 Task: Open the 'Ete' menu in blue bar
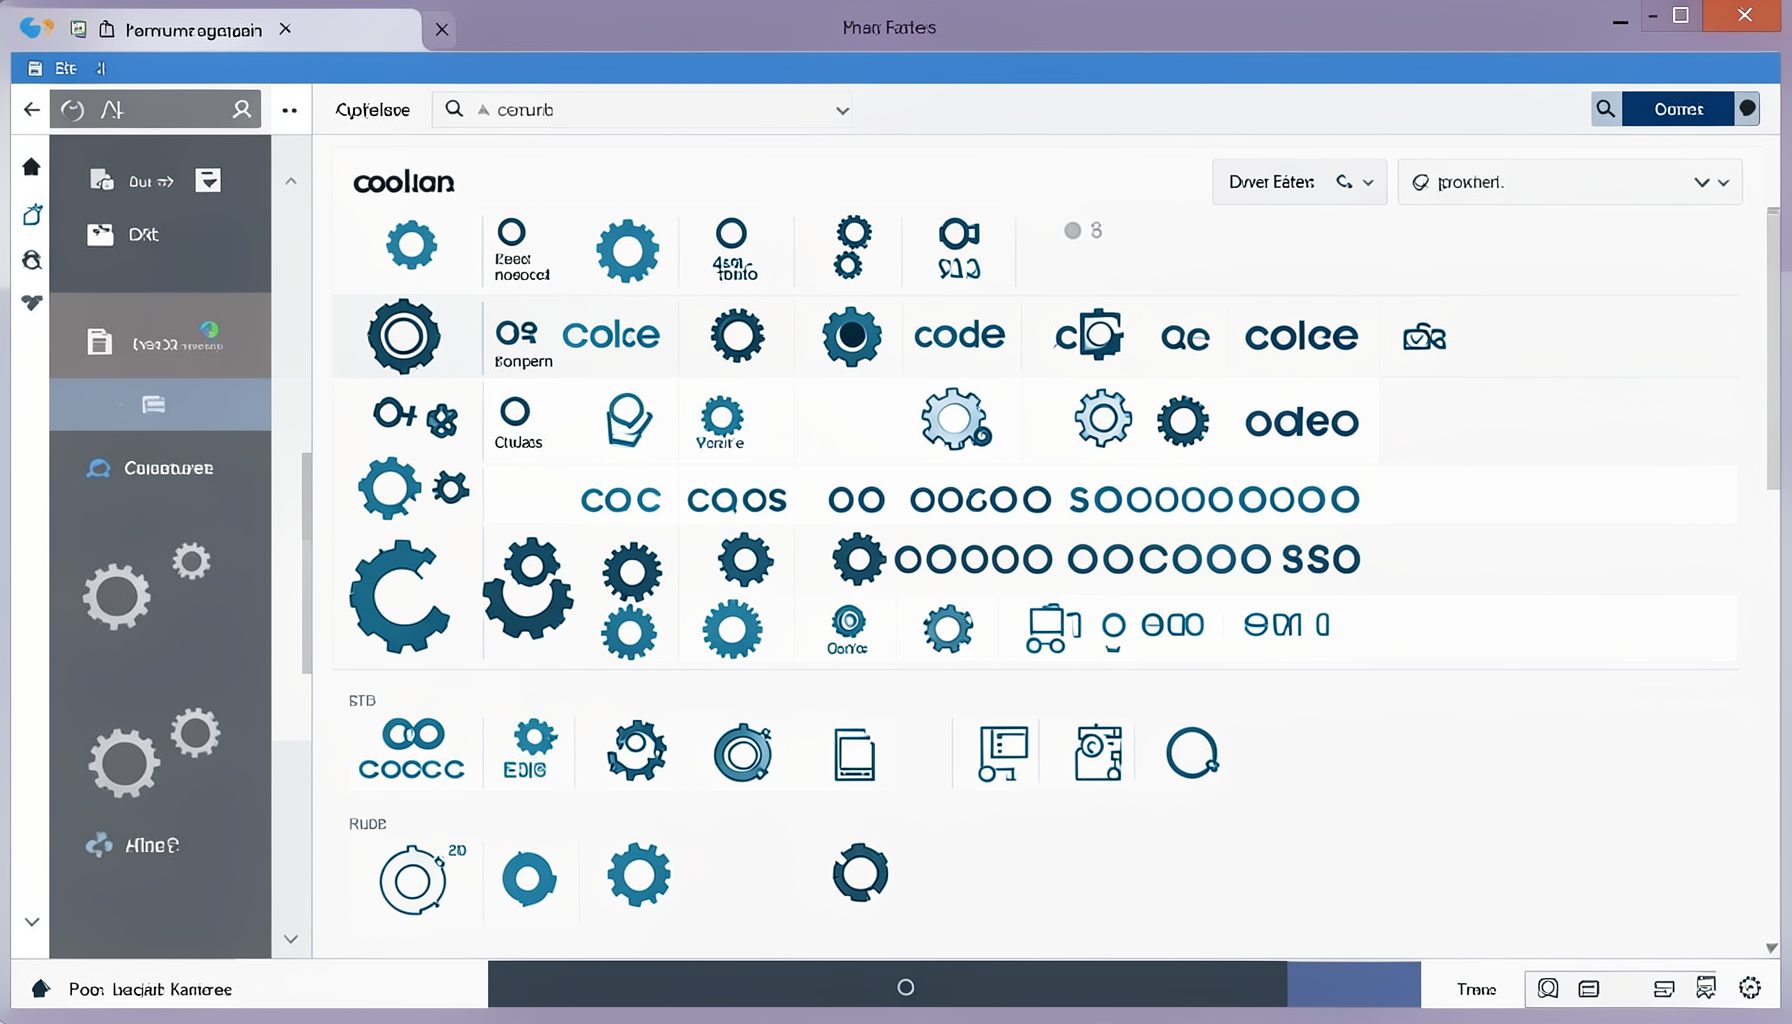66,68
